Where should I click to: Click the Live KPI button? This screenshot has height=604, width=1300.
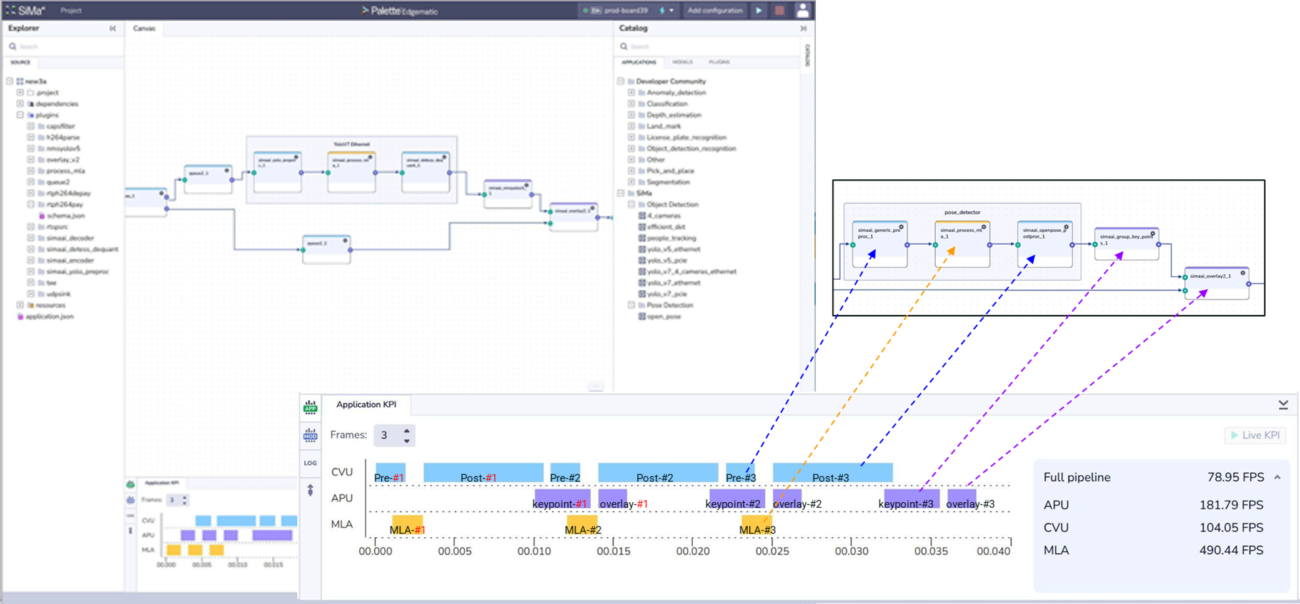click(x=1255, y=435)
